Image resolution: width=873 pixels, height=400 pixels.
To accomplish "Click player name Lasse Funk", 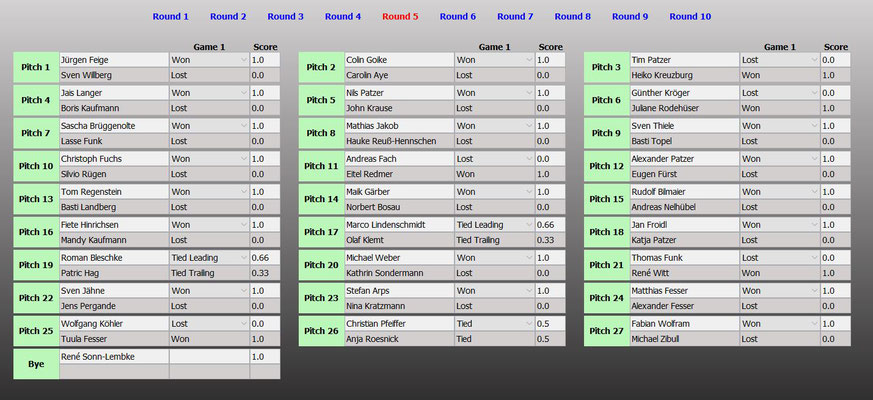I will pyautogui.click(x=81, y=141).
